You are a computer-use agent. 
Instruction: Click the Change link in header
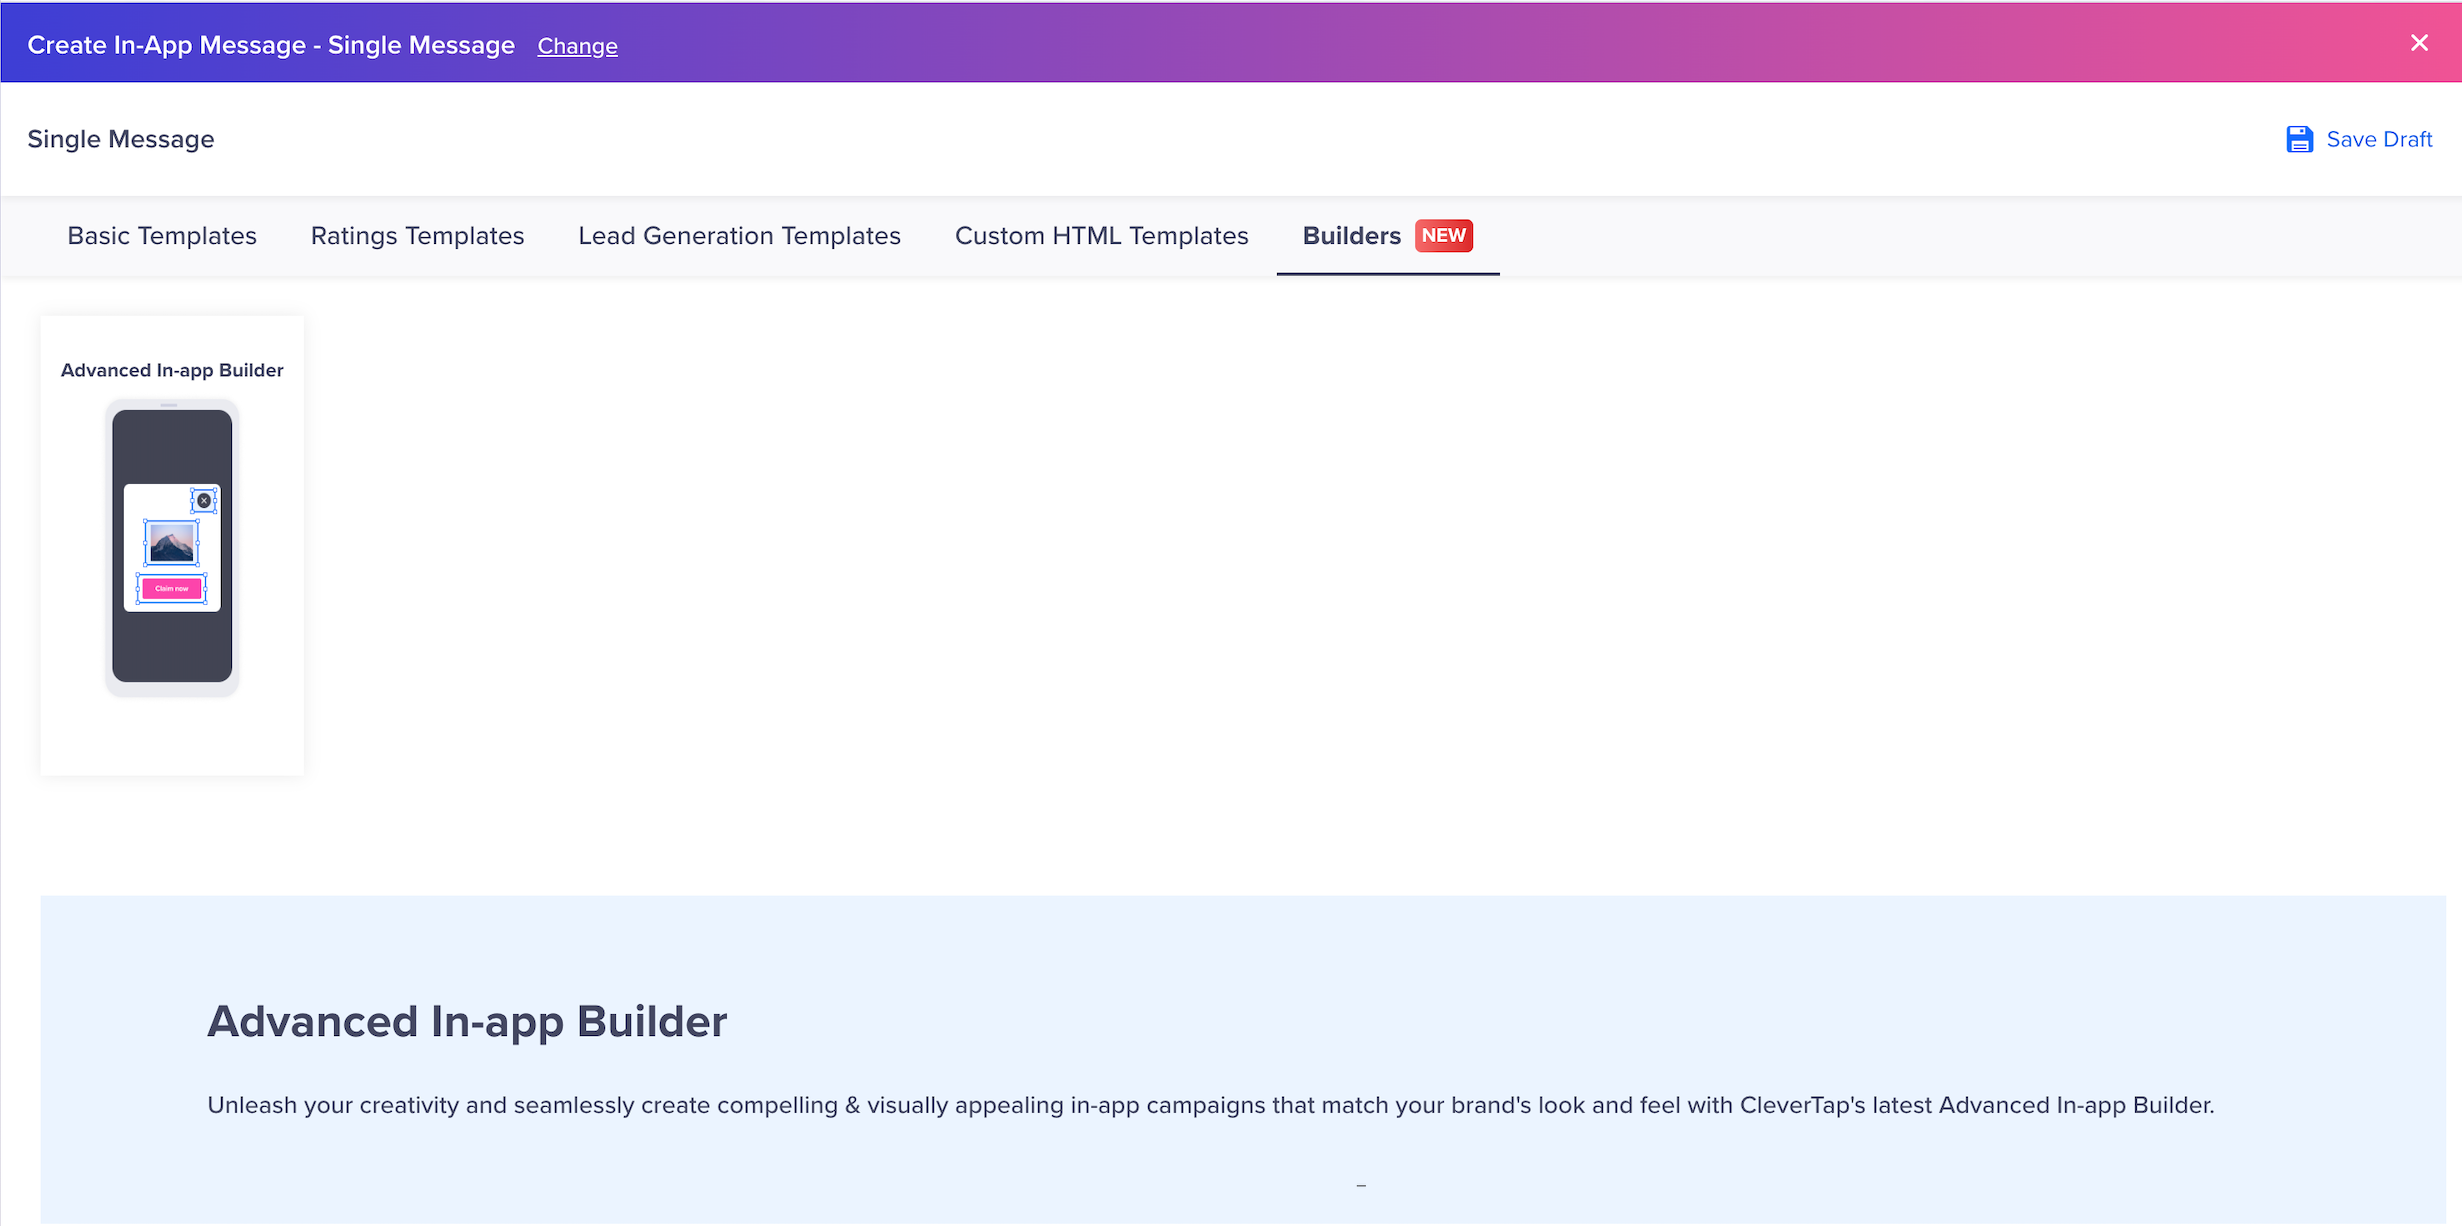point(577,46)
